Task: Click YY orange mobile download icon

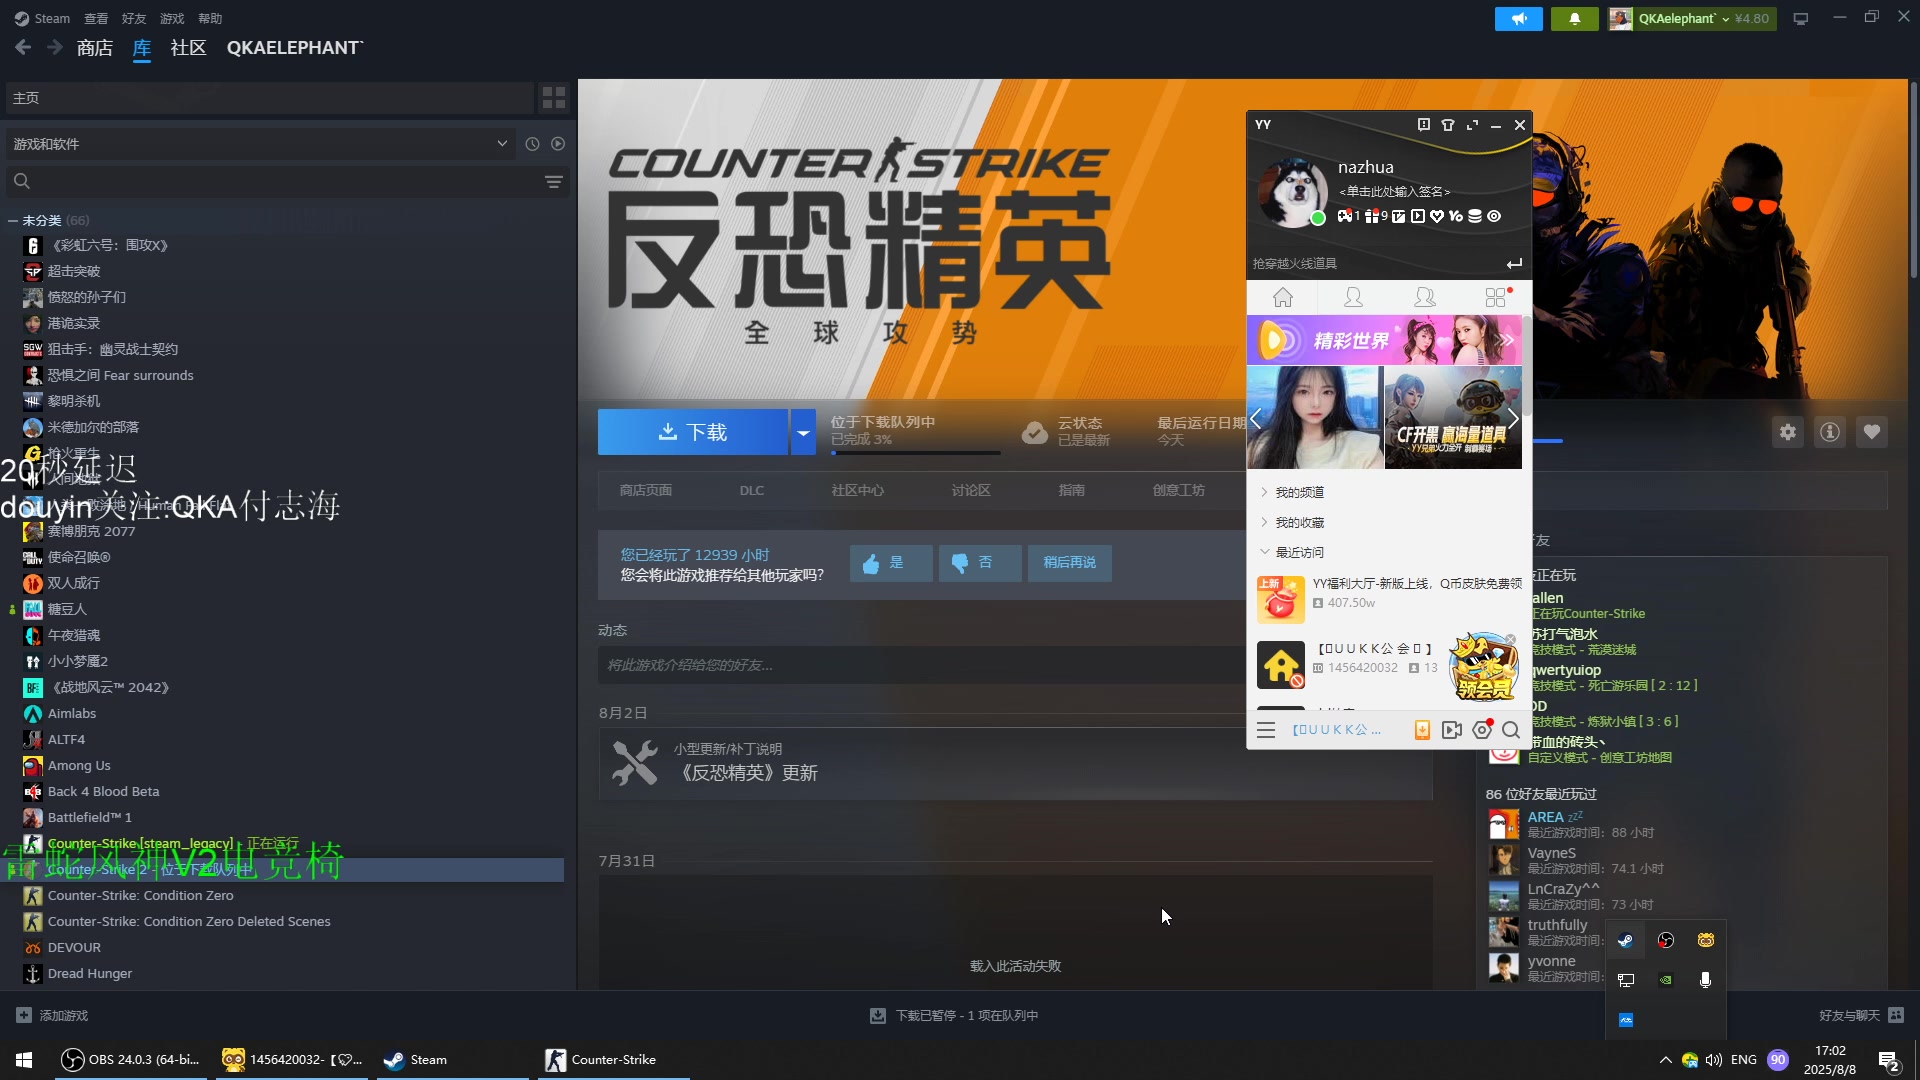Action: pos(1422,730)
